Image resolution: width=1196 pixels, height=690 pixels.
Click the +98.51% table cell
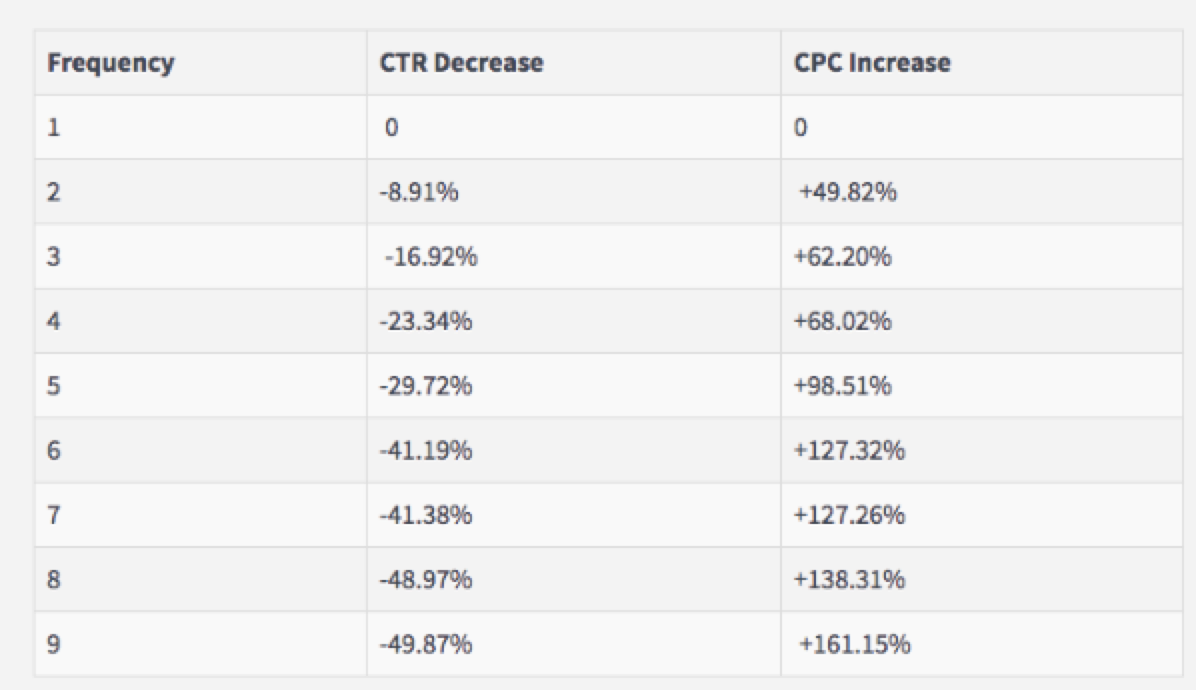pyautogui.click(x=843, y=386)
